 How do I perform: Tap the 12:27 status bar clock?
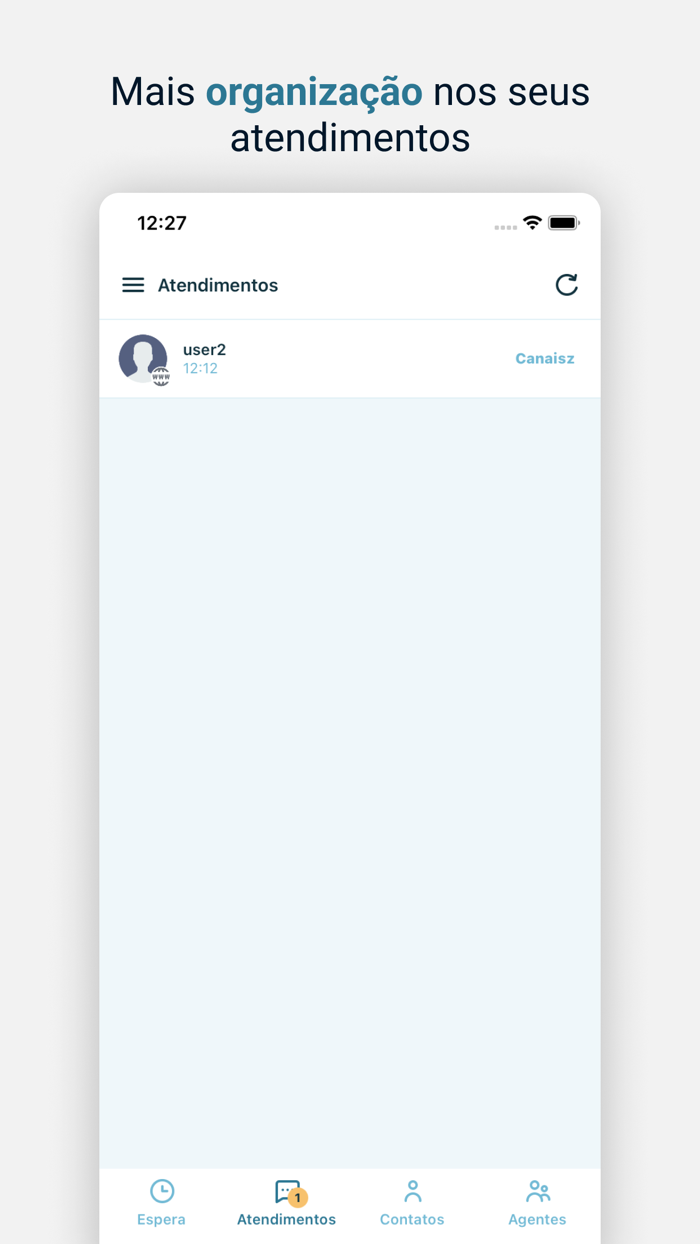click(x=162, y=223)
